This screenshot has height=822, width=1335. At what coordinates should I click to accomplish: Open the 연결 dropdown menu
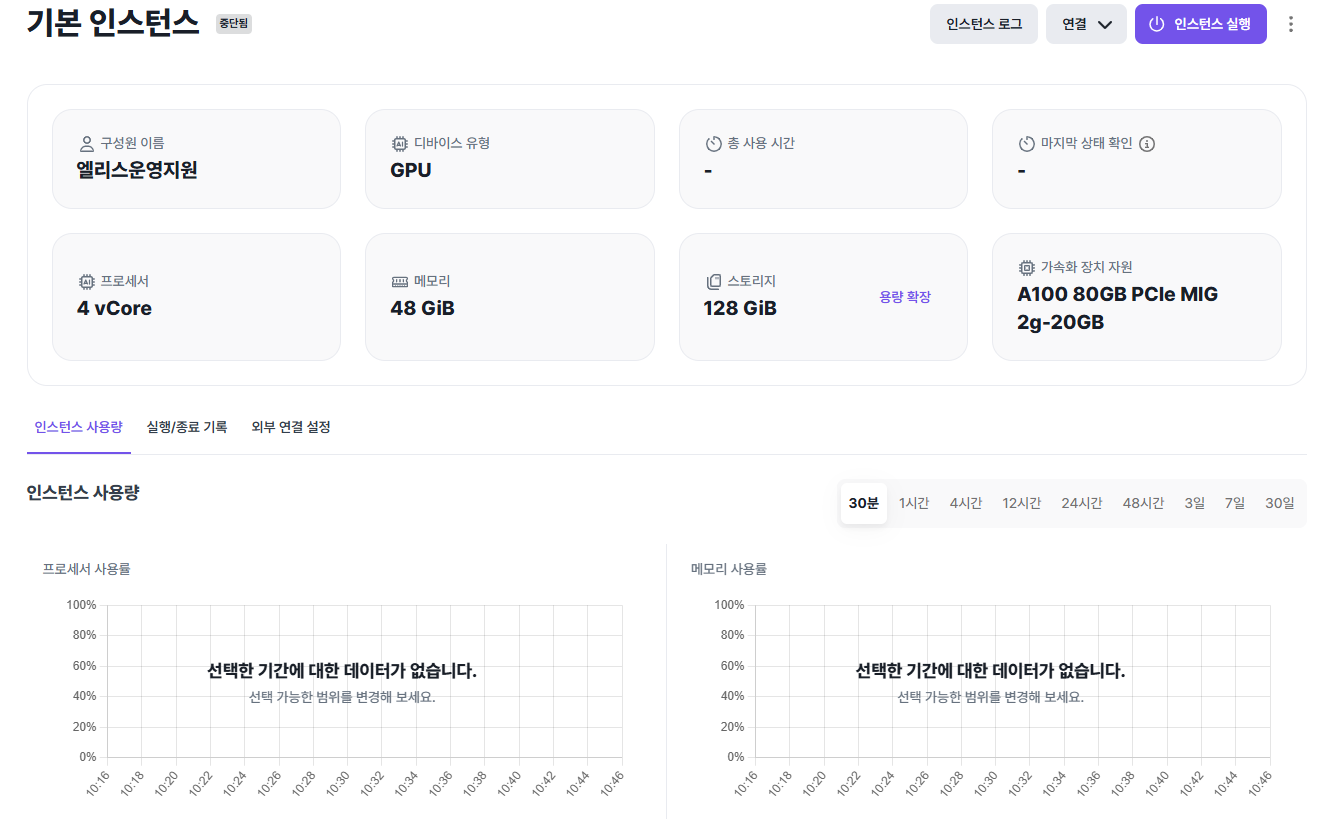(1086, 24)
